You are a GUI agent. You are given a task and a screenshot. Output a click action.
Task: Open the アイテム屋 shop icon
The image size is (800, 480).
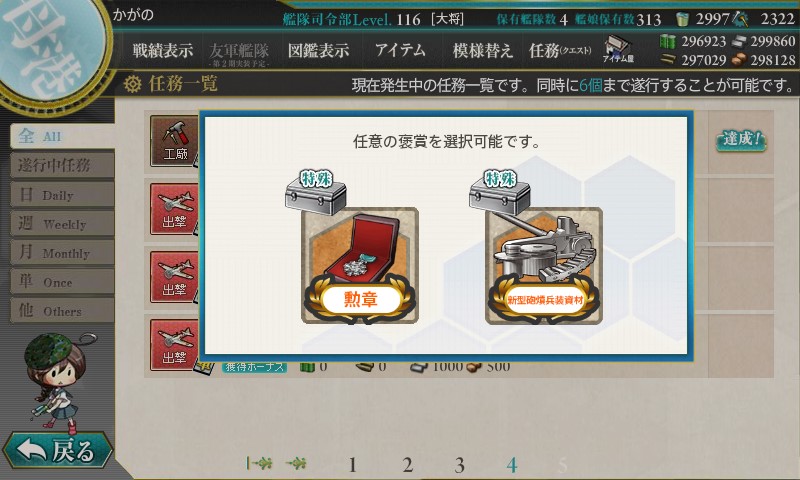[618, 49]
